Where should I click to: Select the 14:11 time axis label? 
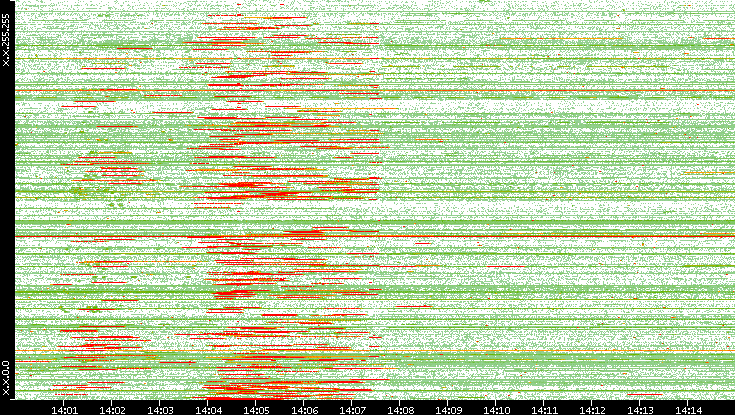(544, 410)
